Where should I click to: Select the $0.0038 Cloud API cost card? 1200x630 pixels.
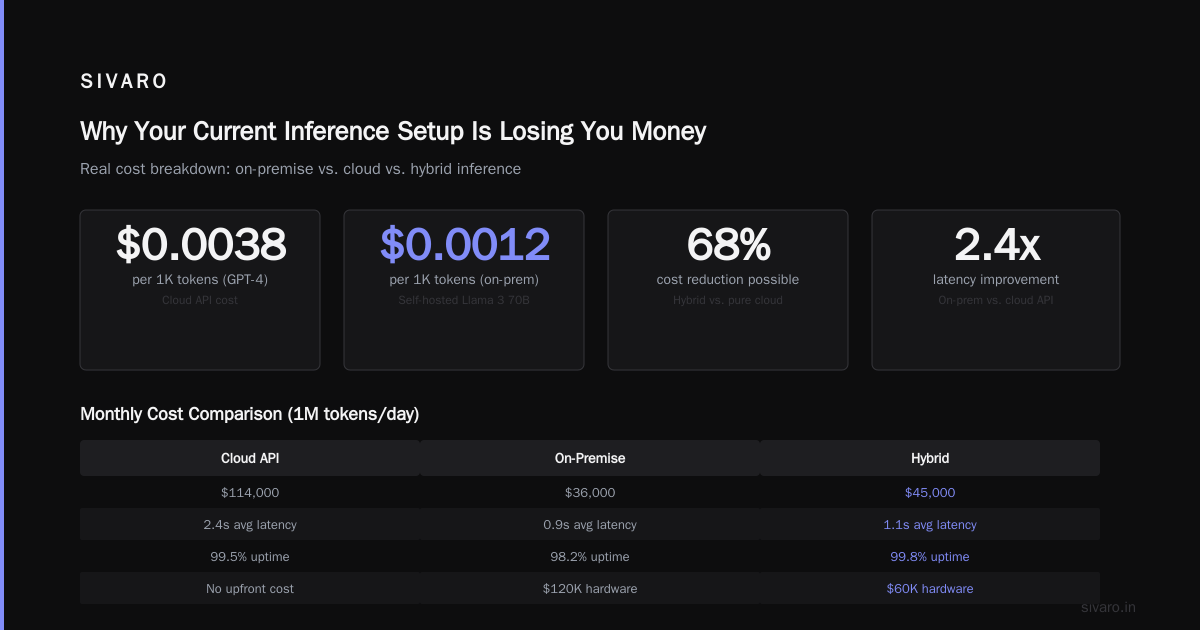pyautogui.click(x=200, y=290)
